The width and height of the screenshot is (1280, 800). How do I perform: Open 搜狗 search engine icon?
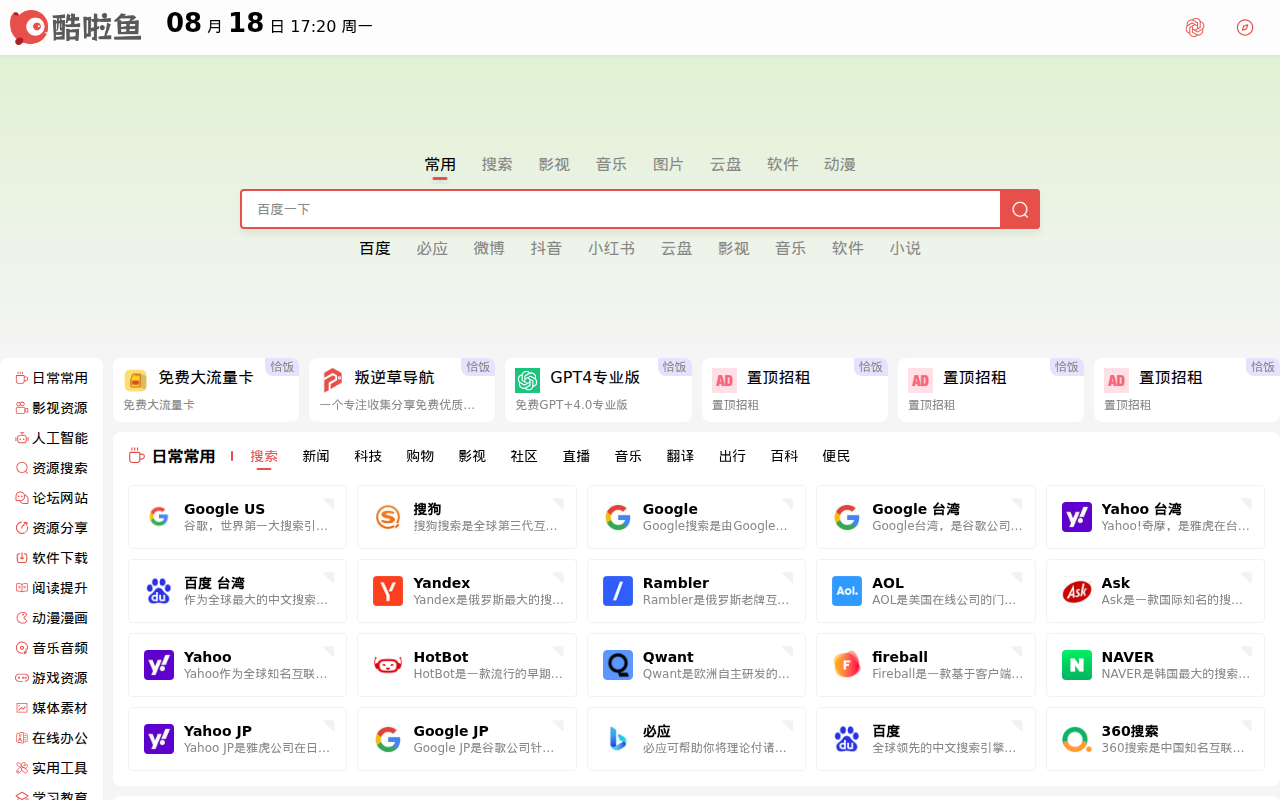[x=388, y=517]
